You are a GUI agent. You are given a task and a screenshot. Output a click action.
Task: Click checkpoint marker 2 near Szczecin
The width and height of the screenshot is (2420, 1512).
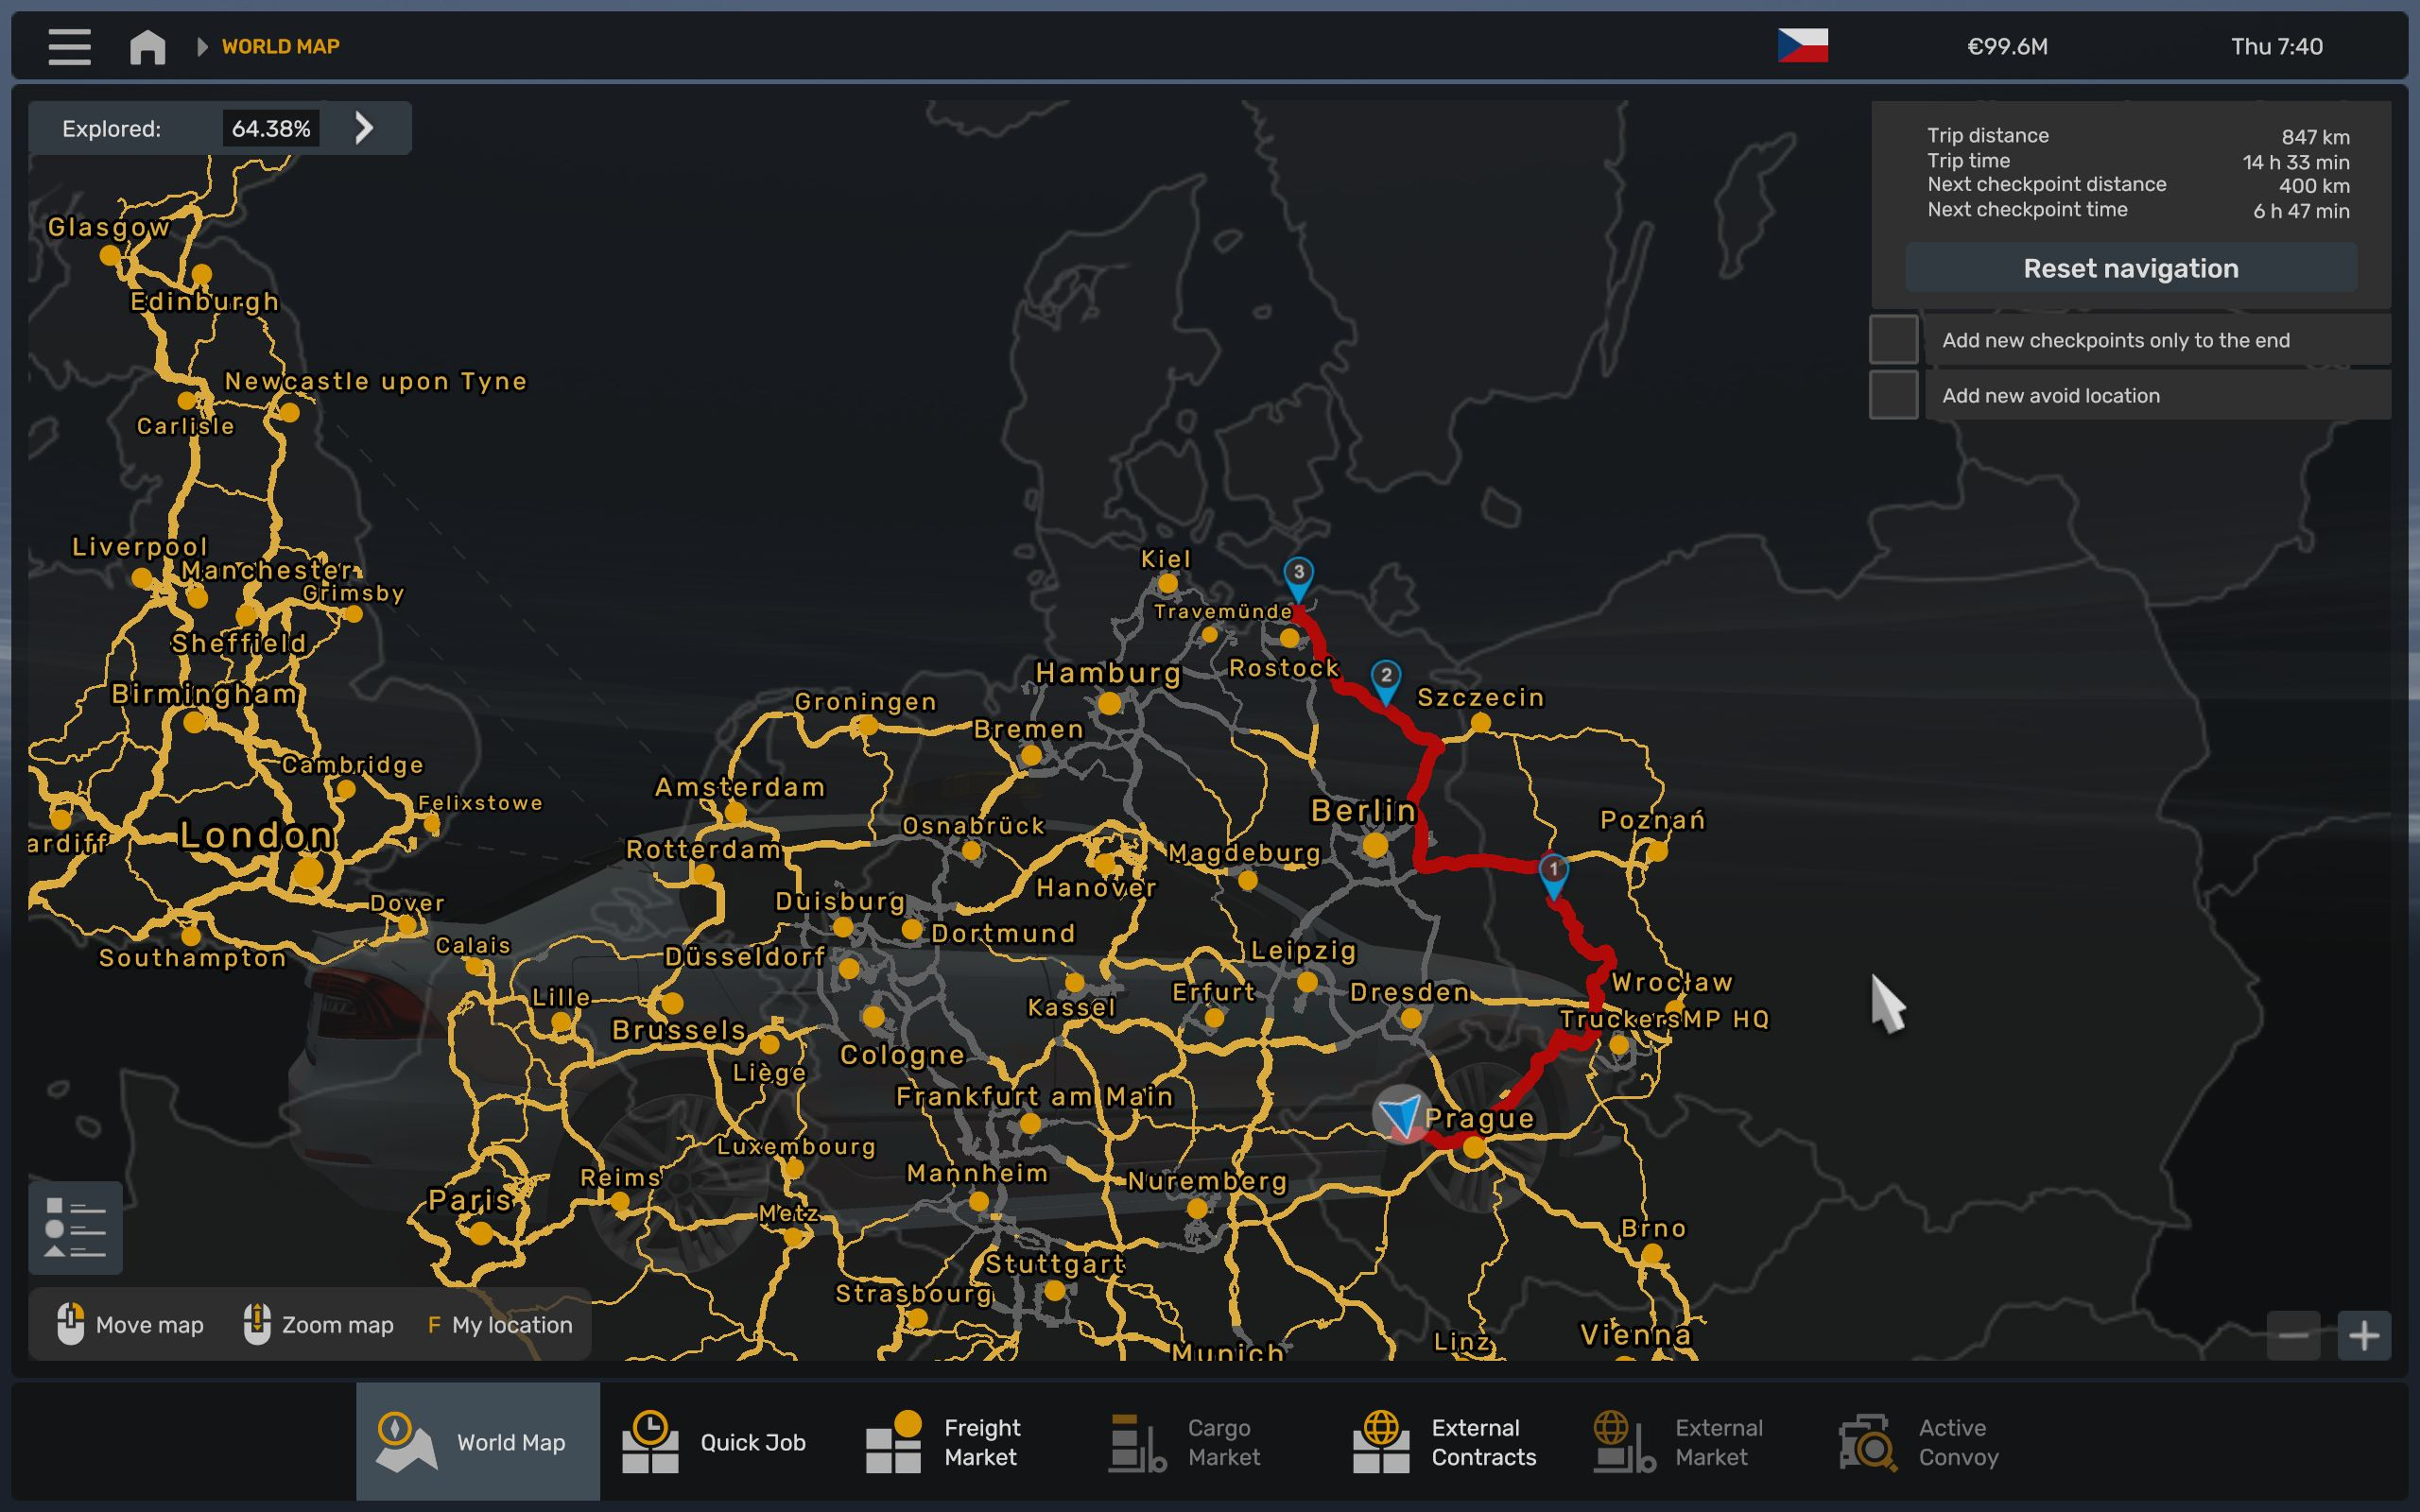(1385, 679)
